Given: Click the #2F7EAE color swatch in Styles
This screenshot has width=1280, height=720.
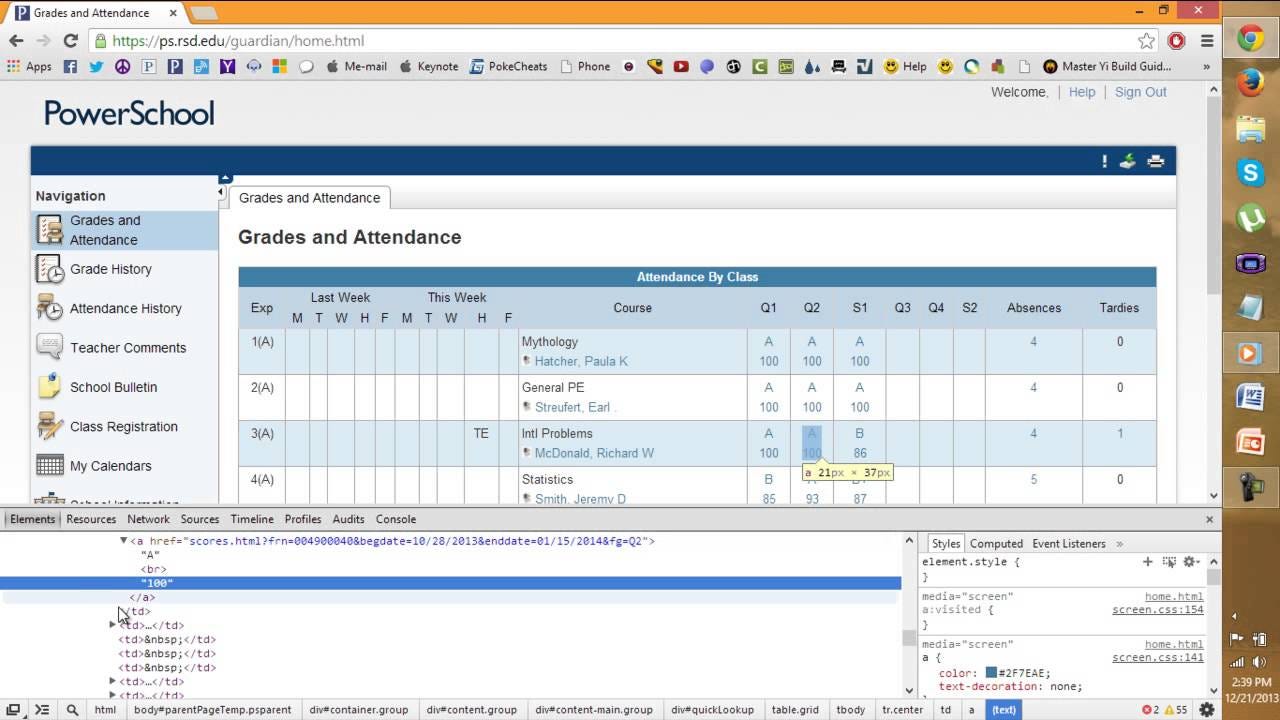Looking at the screenshot, I should tap(992, 673).
